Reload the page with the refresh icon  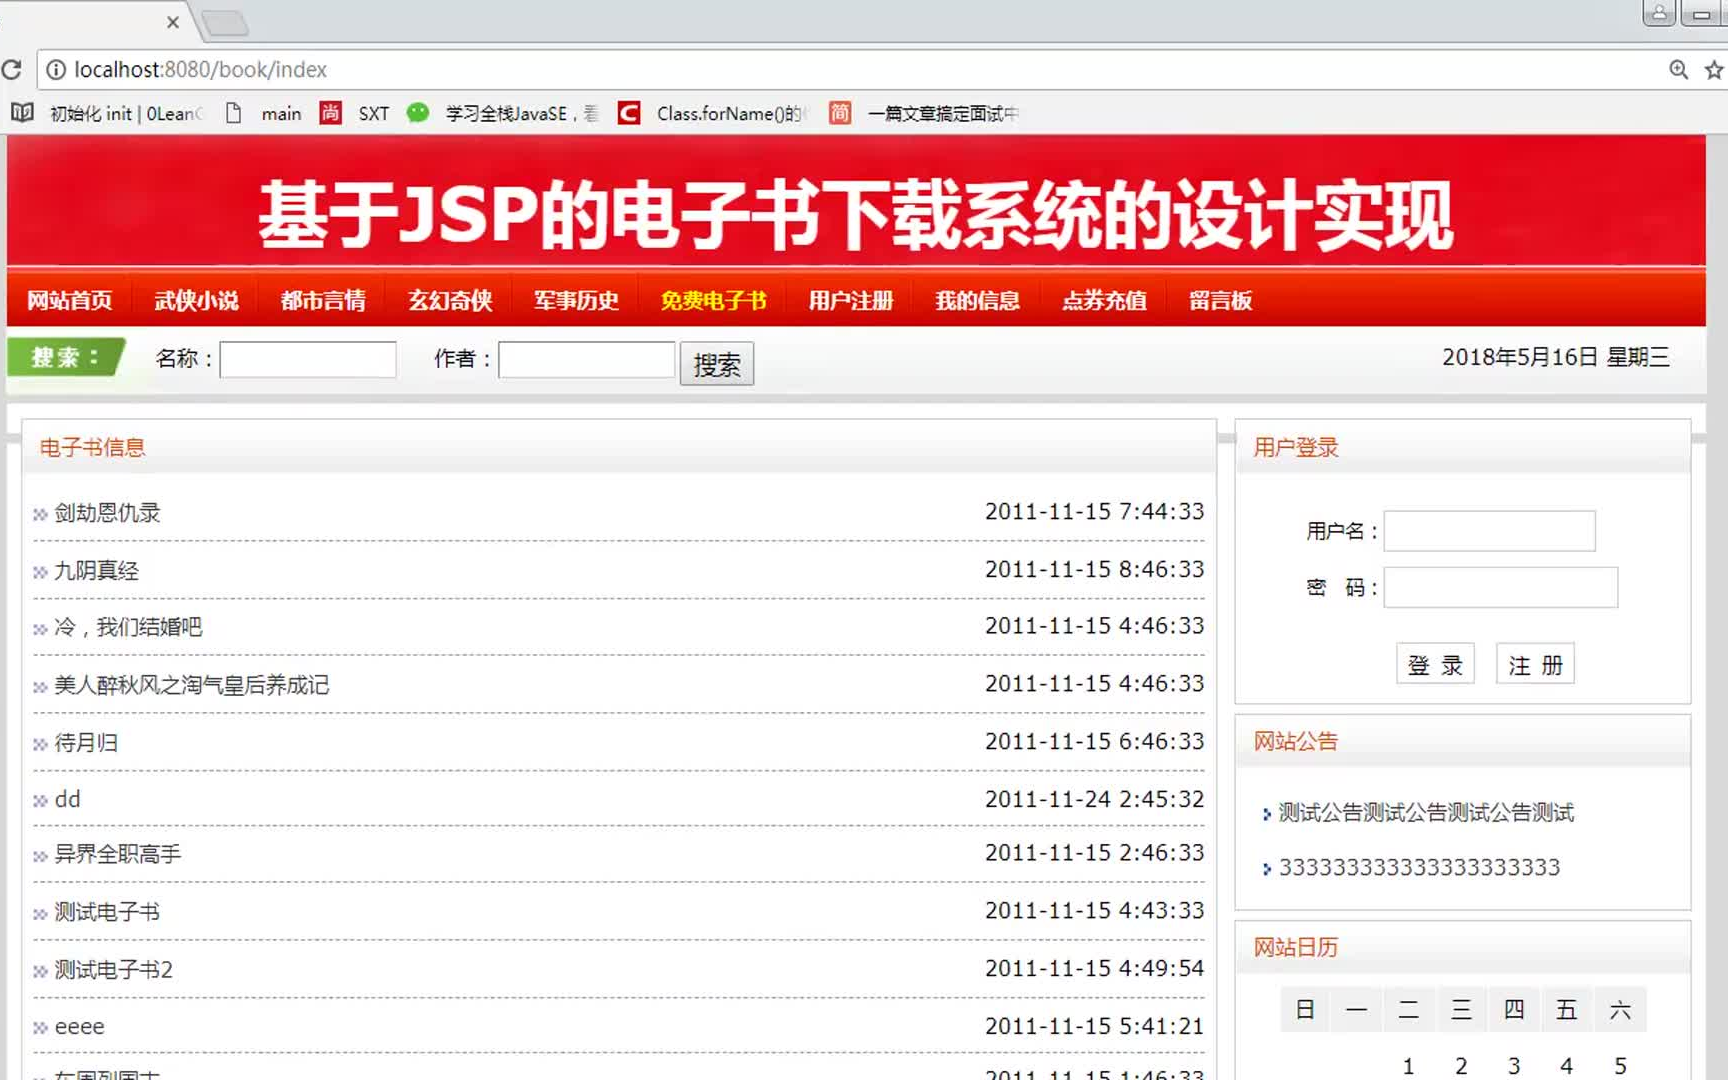coord(11,70)
